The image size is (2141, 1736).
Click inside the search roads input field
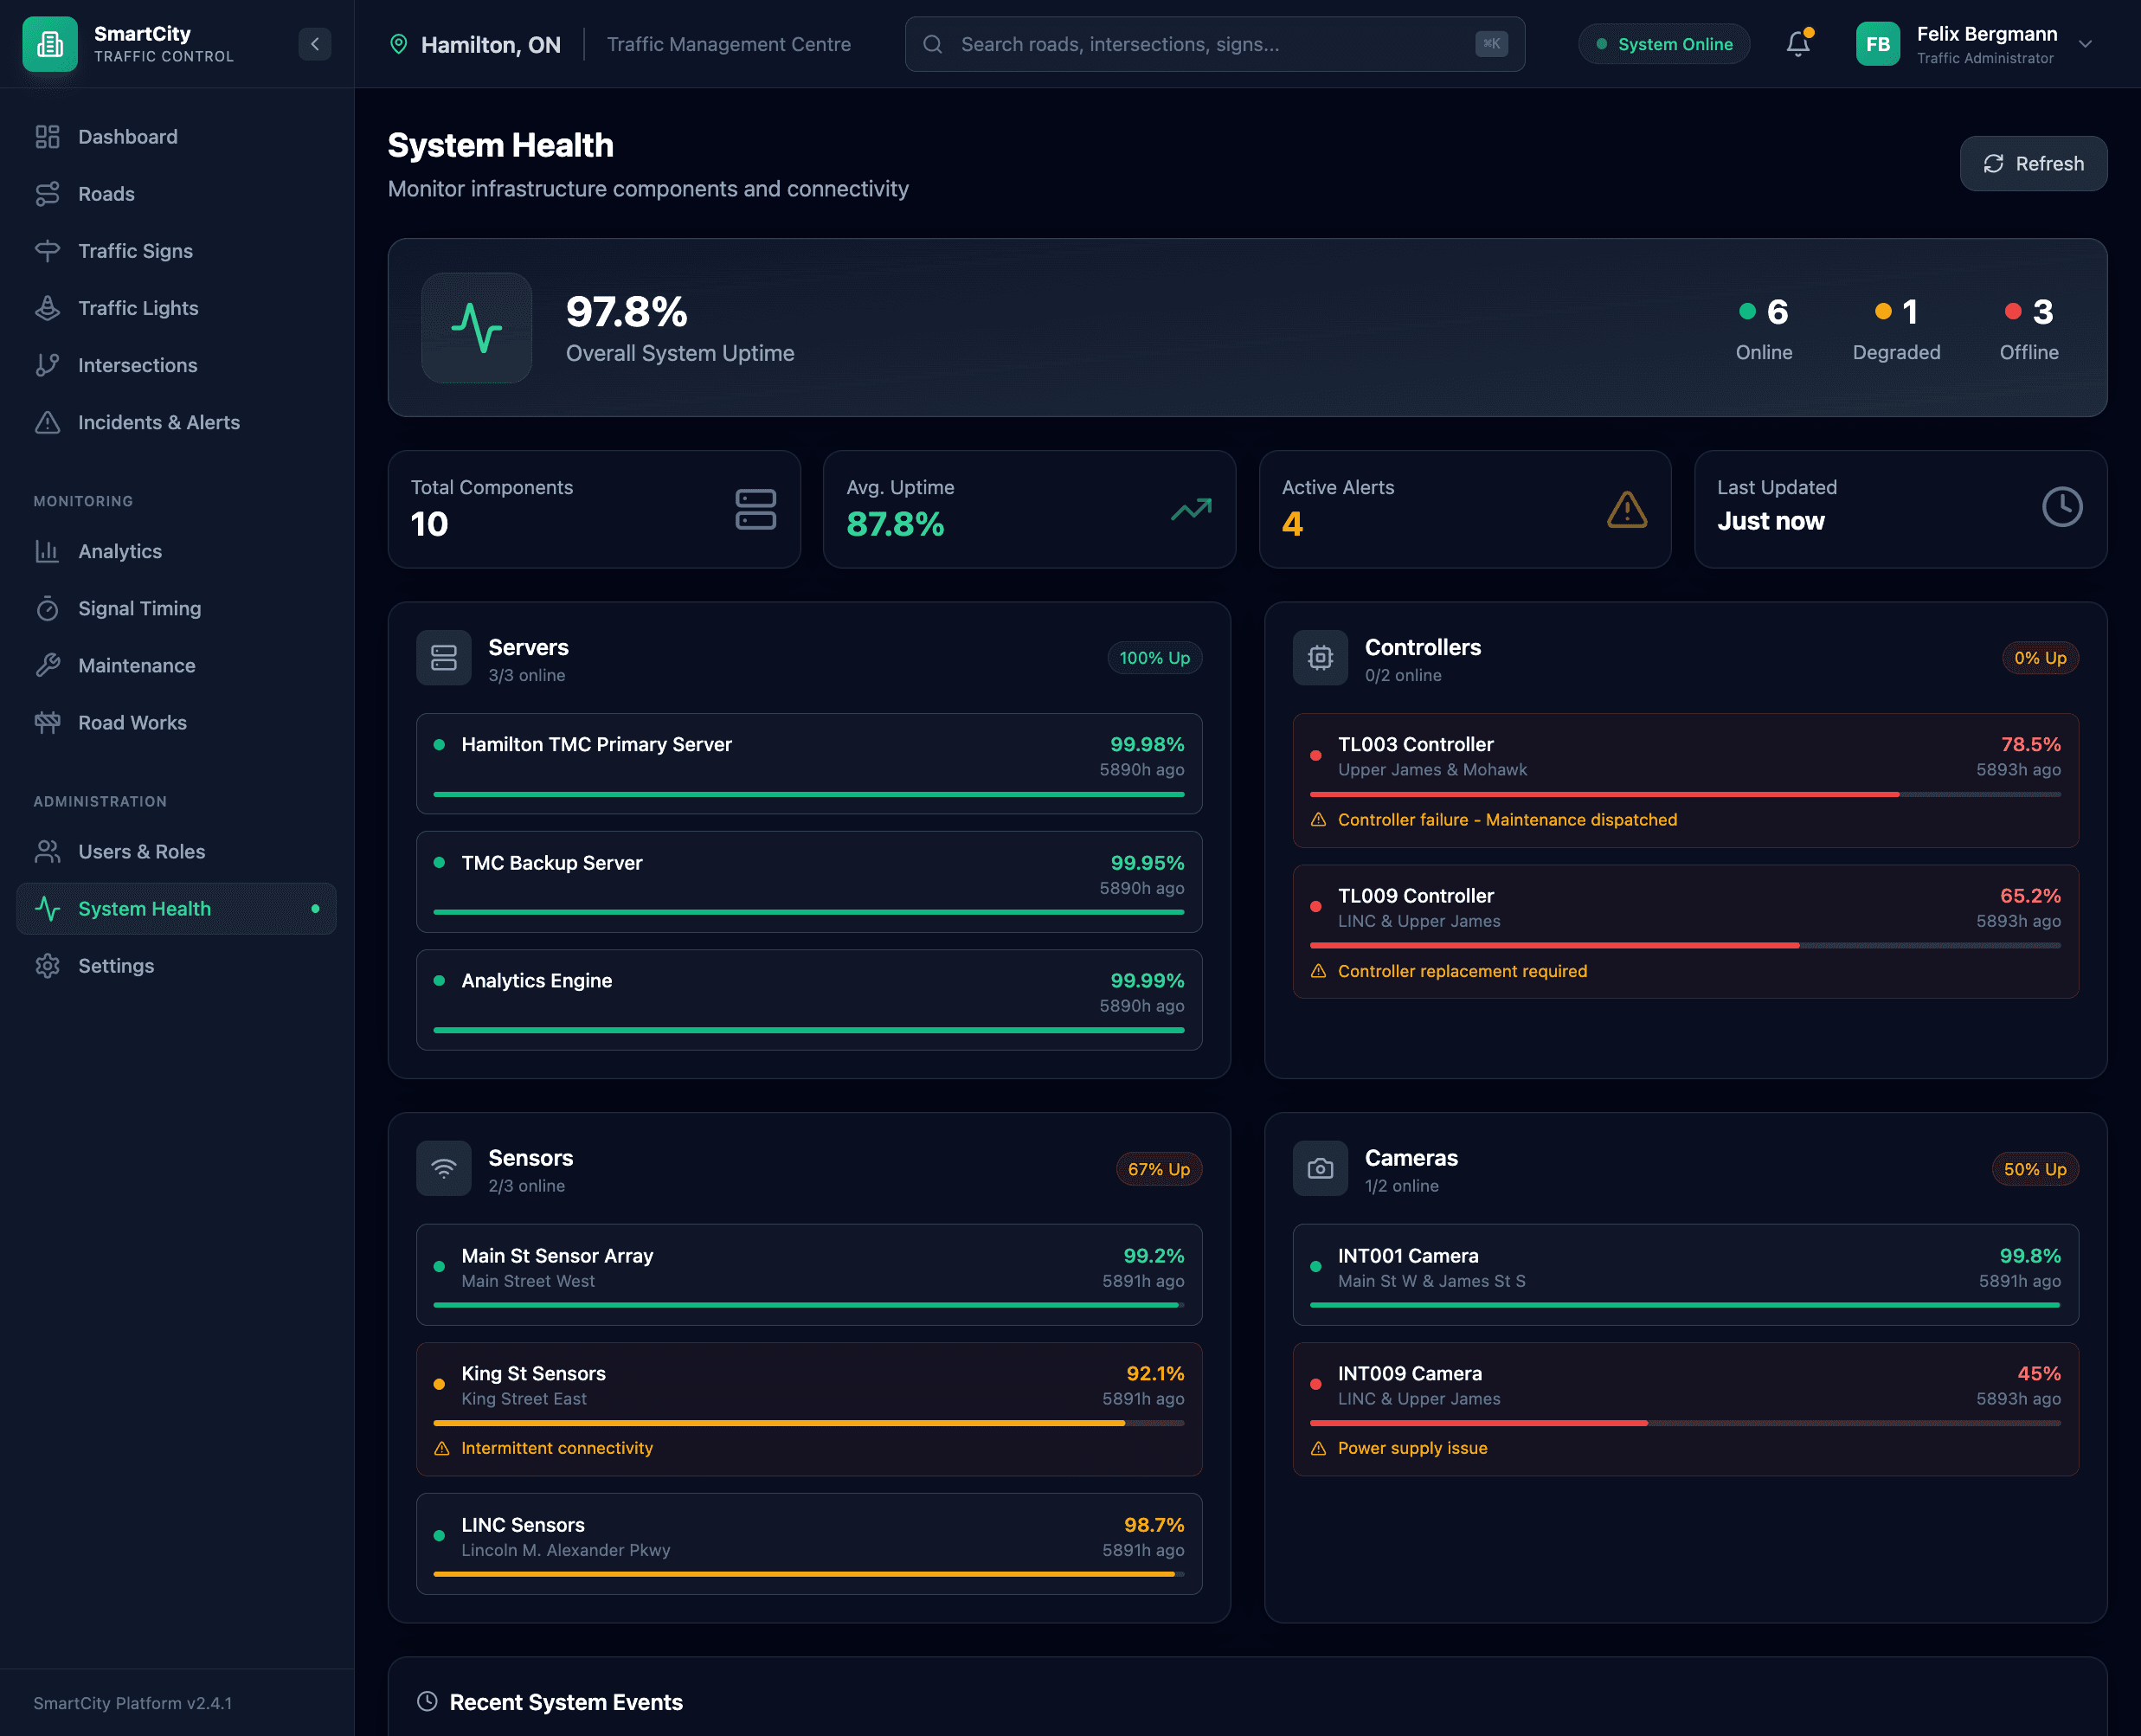1150,44
